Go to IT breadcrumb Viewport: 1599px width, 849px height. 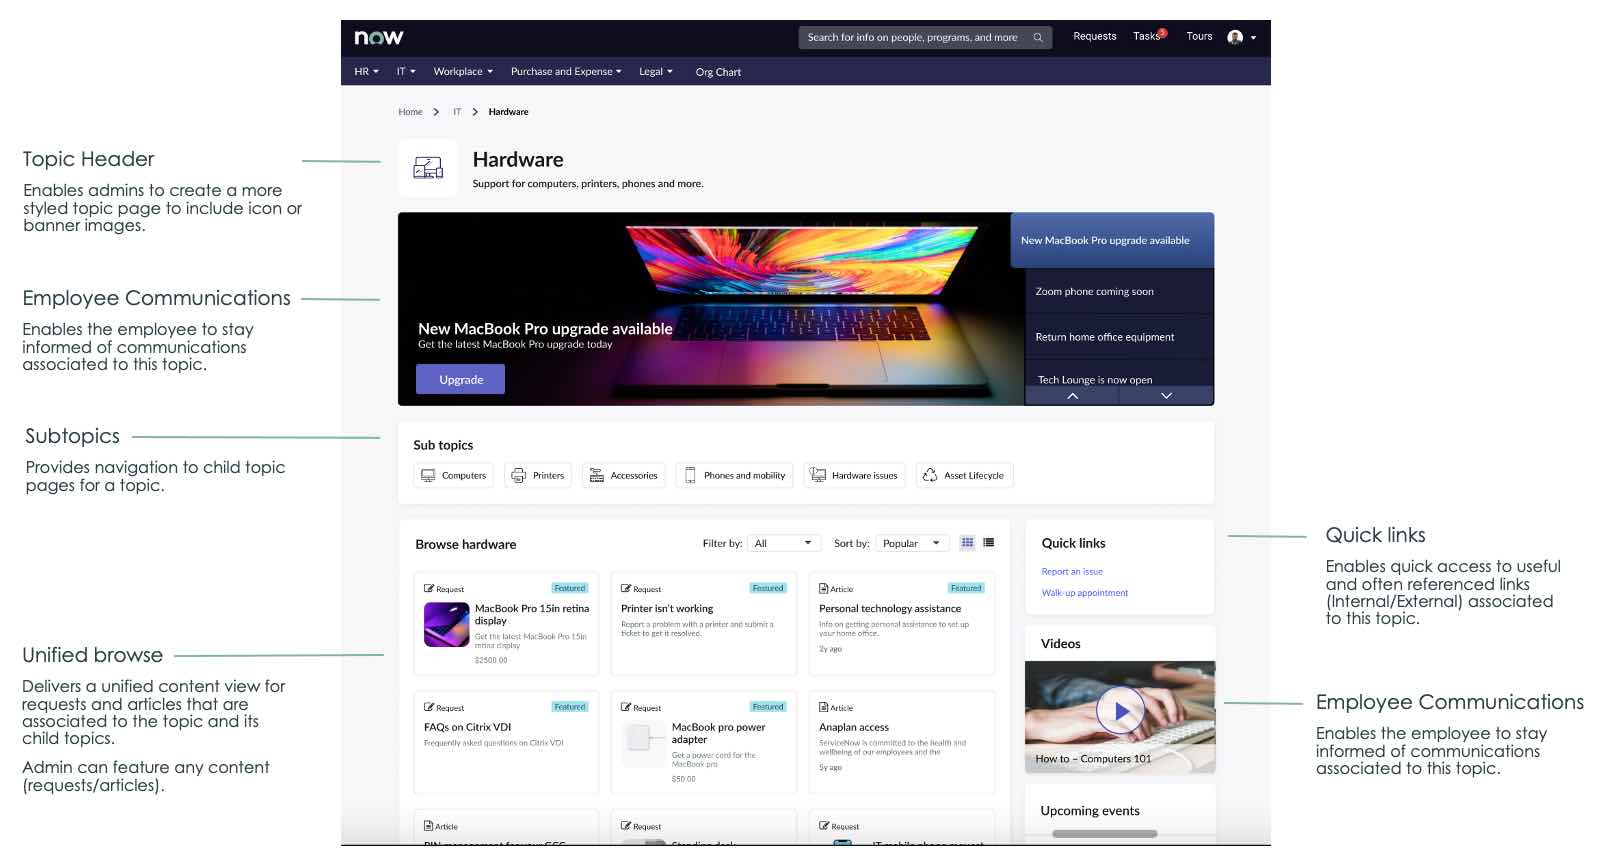(x=457, y=112)
